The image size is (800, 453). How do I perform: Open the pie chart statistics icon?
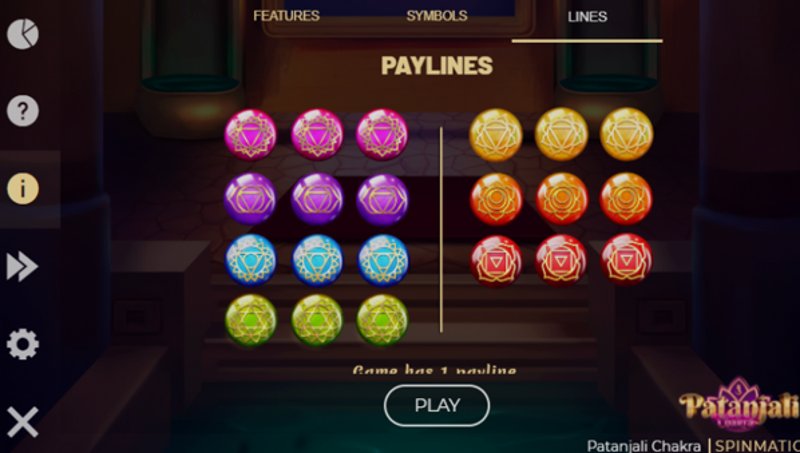point(22,34)
